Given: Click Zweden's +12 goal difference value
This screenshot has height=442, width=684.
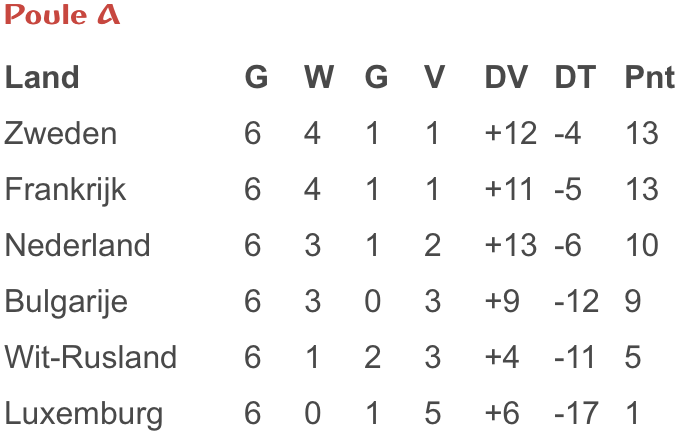Looking at the screenshot, I should click(510, 134).
